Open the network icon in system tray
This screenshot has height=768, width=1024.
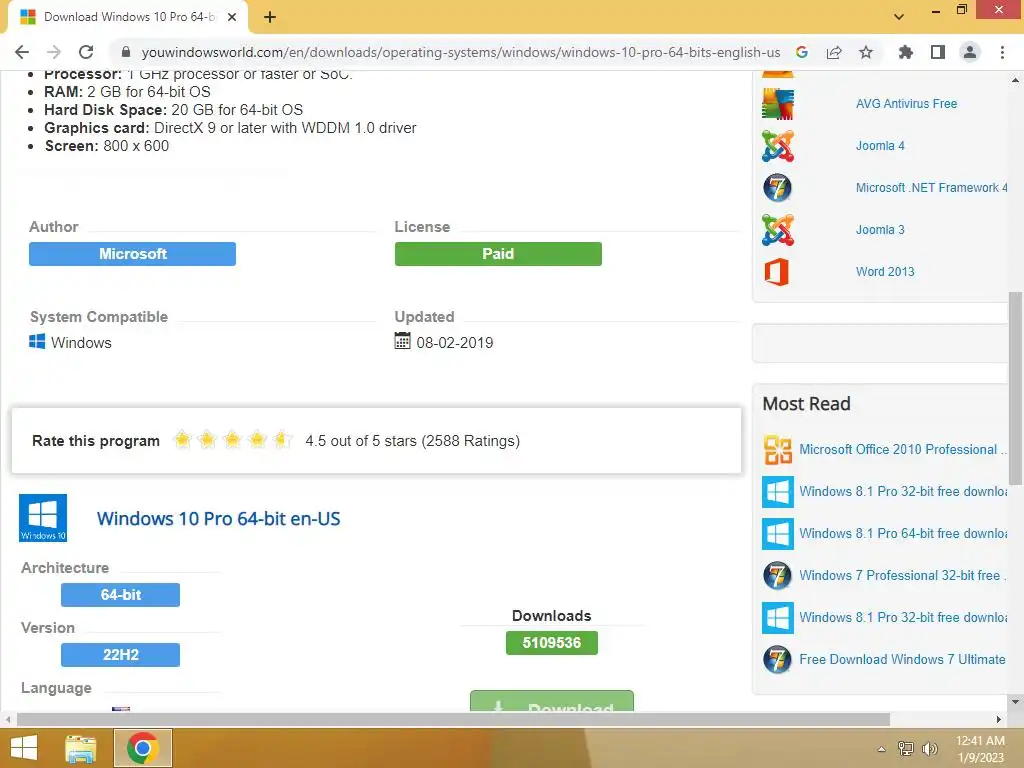click(x=906, y=749)
